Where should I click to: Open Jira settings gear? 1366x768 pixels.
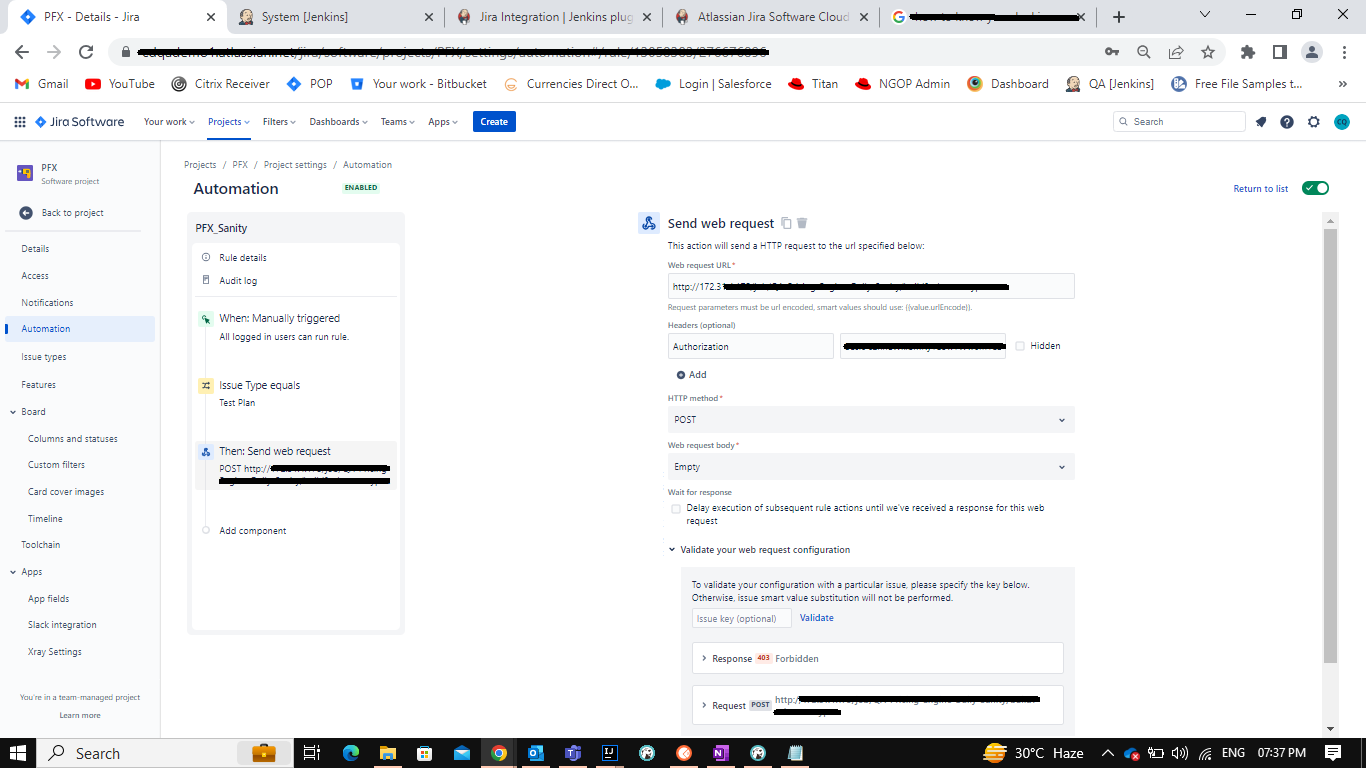(x=1313, y=121)
